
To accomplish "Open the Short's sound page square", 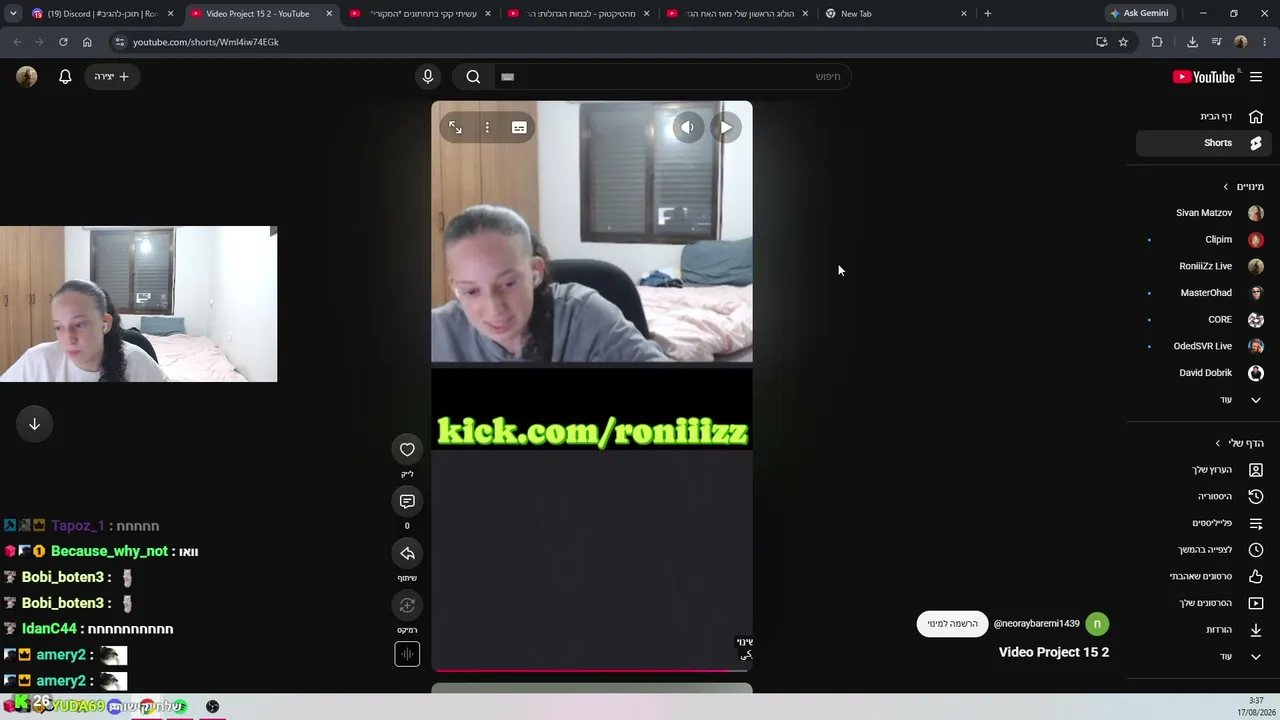I will 407,654.
